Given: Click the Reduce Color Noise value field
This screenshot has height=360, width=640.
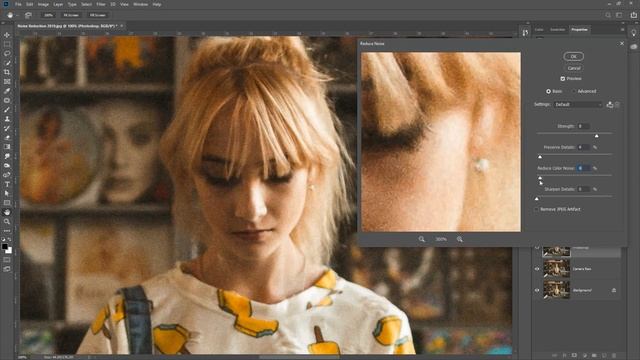Looking at the screenshot, I should coord(583,168).
